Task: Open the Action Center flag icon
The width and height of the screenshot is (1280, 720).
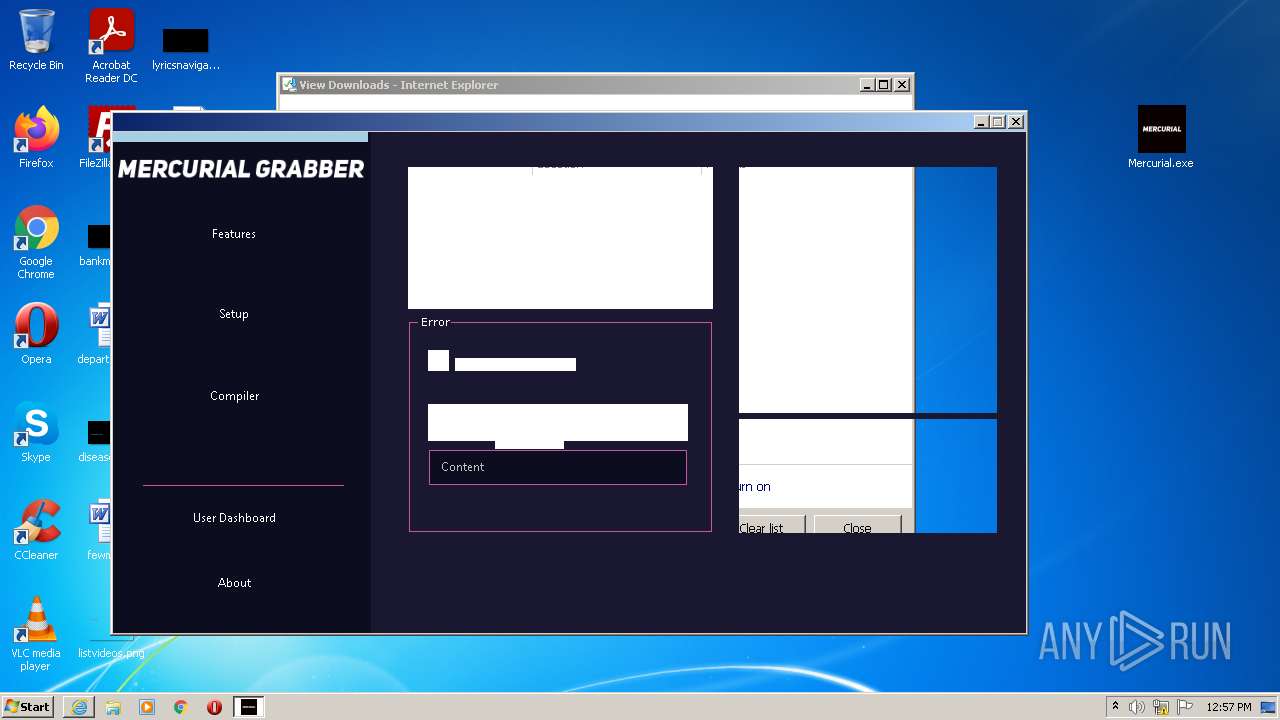Action: pyautogui.click(x=1185, y=707)
